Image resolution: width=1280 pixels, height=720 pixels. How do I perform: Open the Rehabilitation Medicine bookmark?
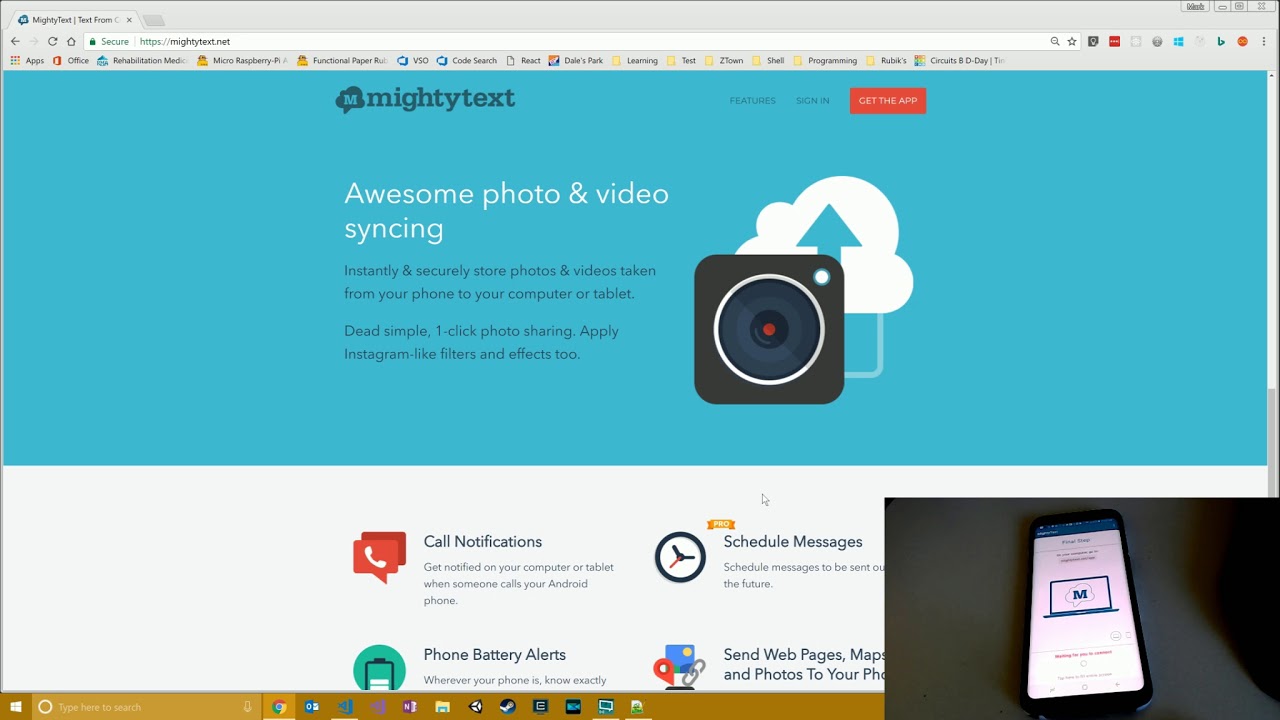142,60
